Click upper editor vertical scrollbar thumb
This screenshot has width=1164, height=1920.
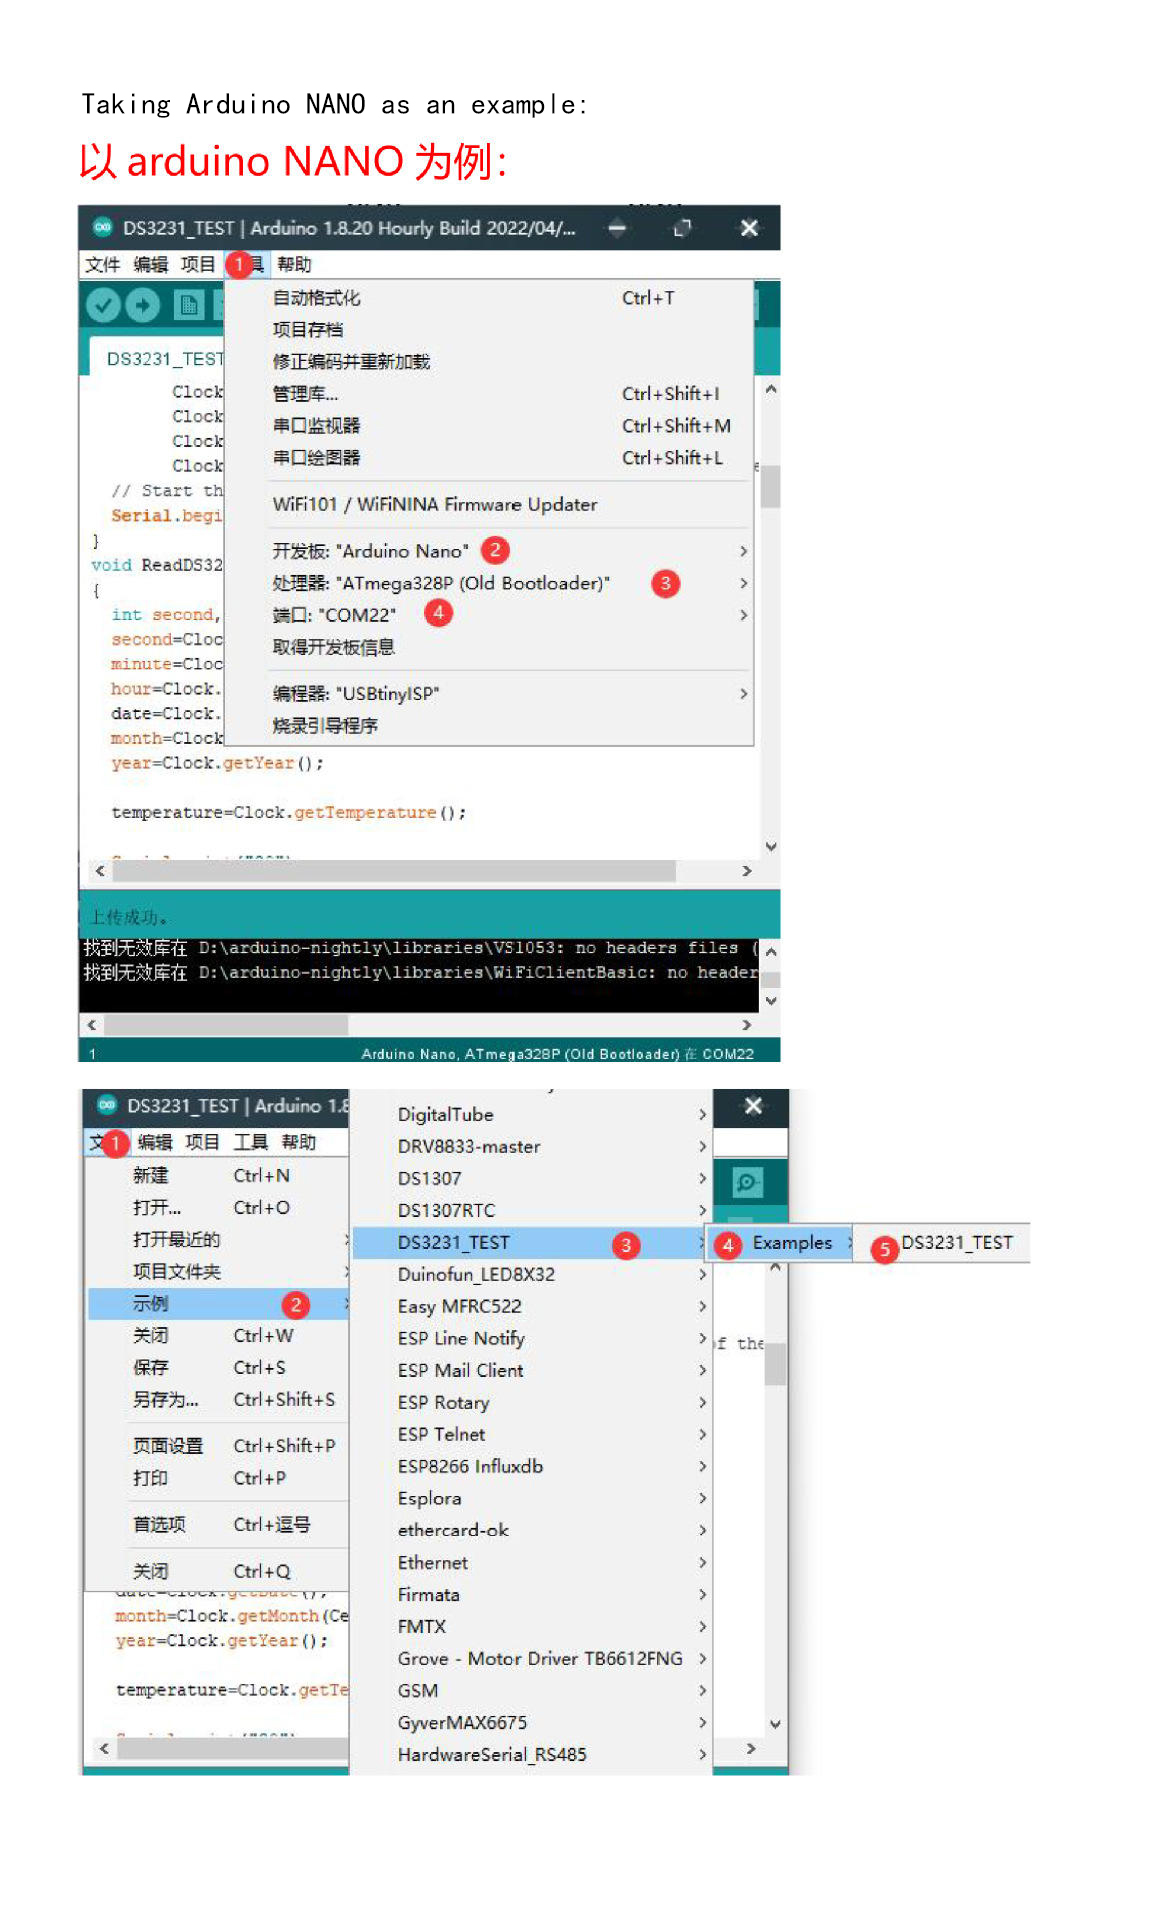[x=770, y=487]
